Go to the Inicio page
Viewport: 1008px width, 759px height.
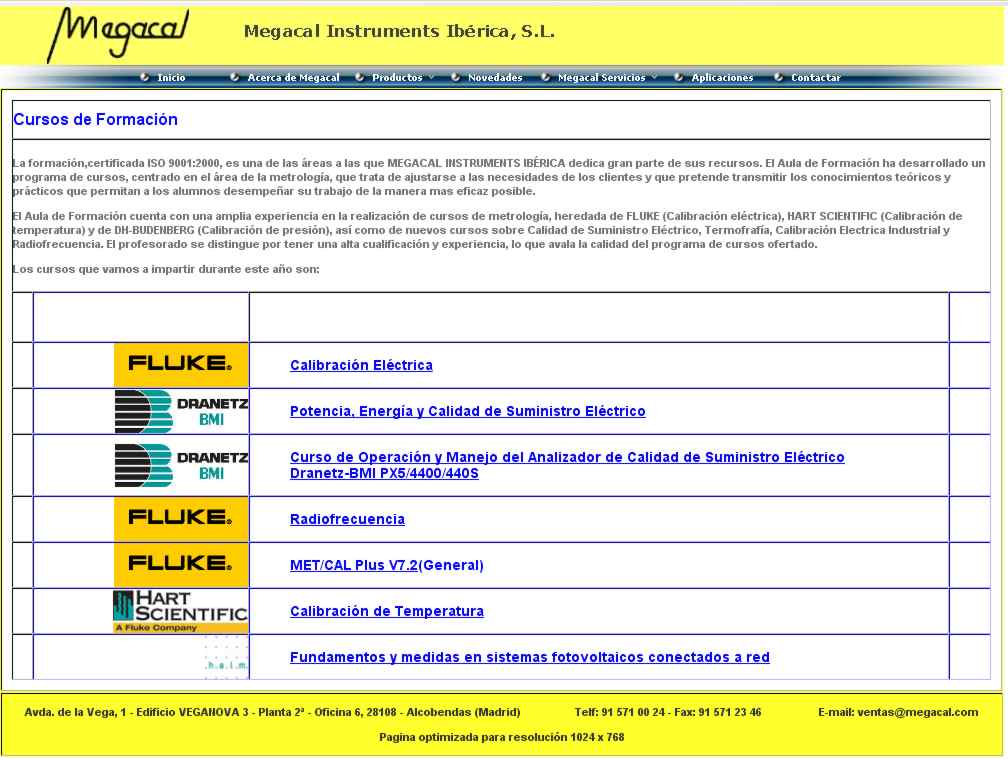click(x=171, y=78)
